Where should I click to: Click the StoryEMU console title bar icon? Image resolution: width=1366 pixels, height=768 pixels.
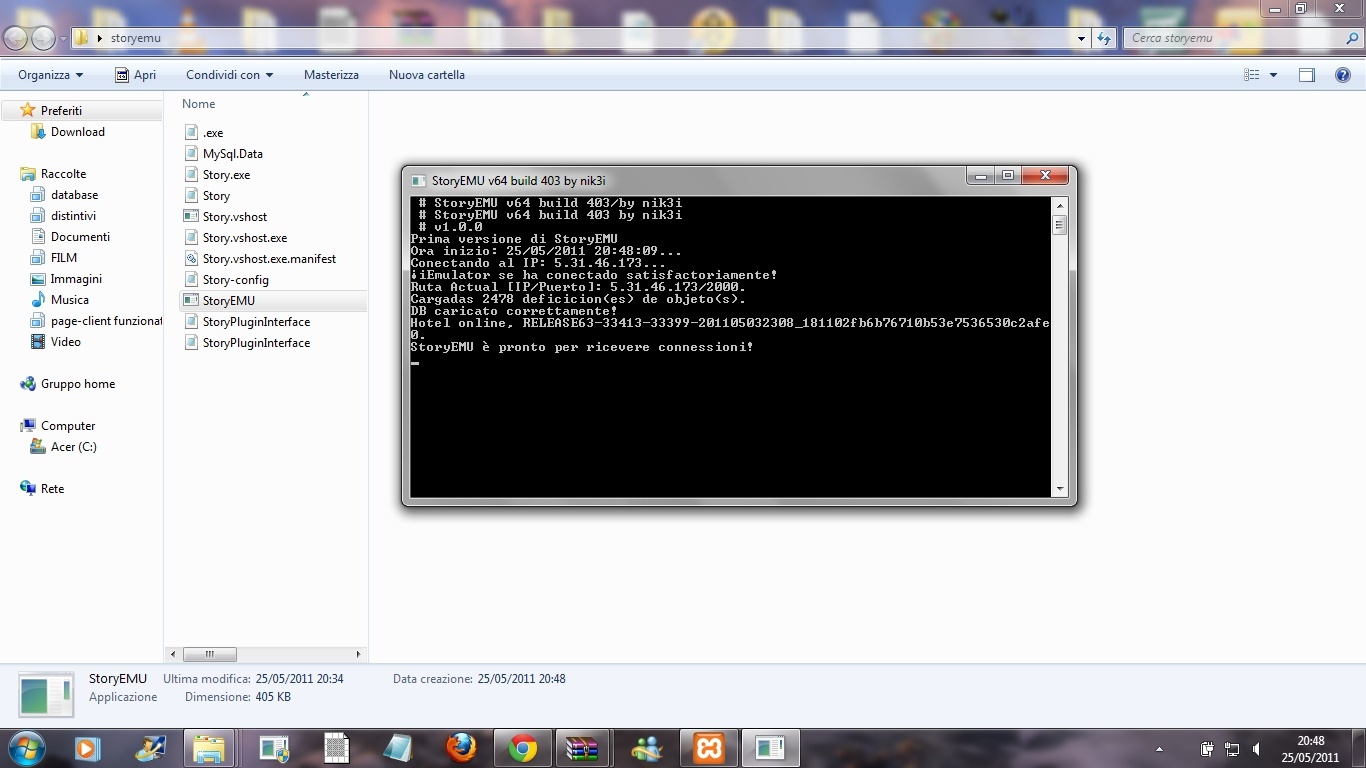tap(418, 181)
